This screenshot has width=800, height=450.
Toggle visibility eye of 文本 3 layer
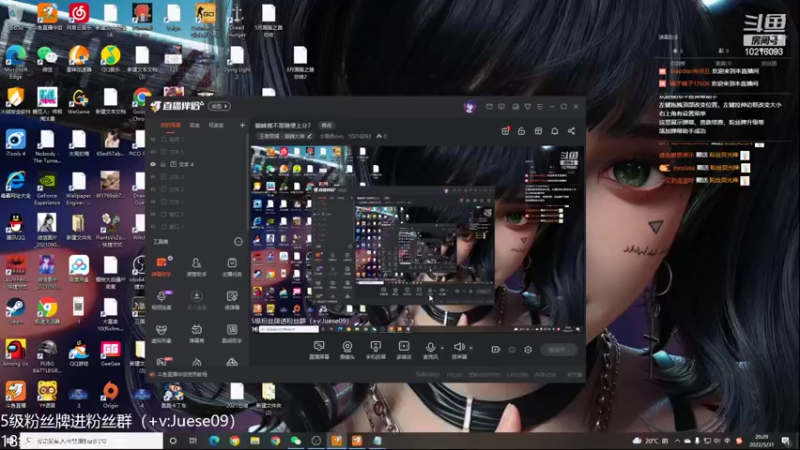point(153,177)
